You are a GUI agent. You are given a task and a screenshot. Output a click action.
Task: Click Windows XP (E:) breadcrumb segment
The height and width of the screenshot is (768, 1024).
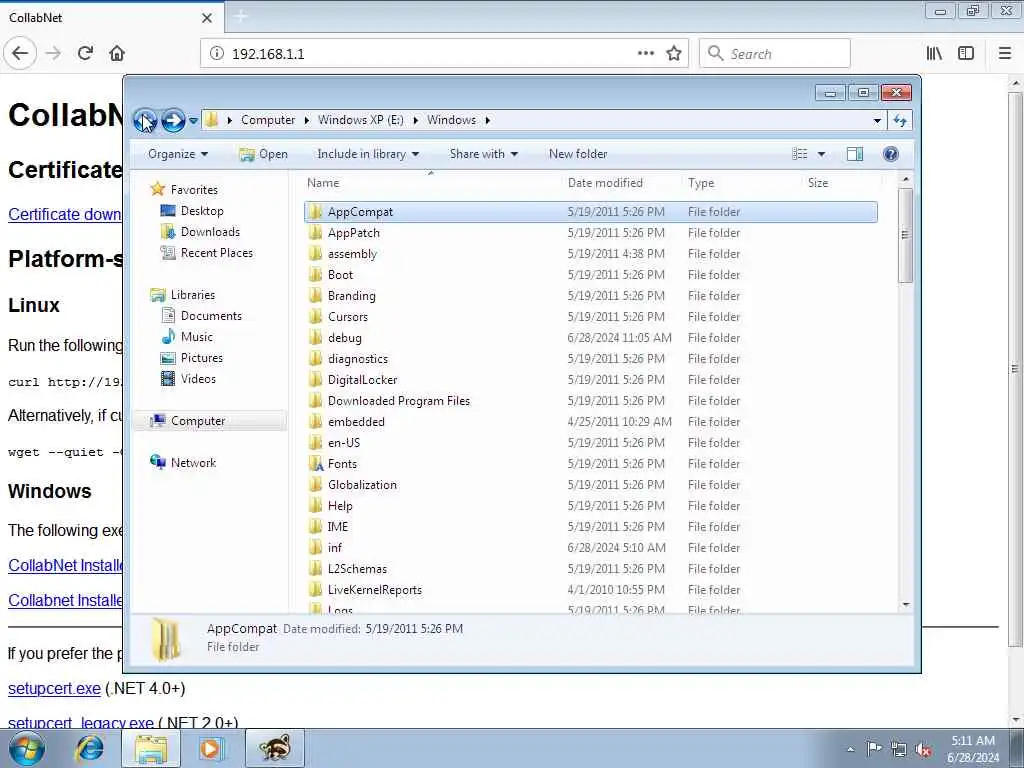[x=360, y=120]
